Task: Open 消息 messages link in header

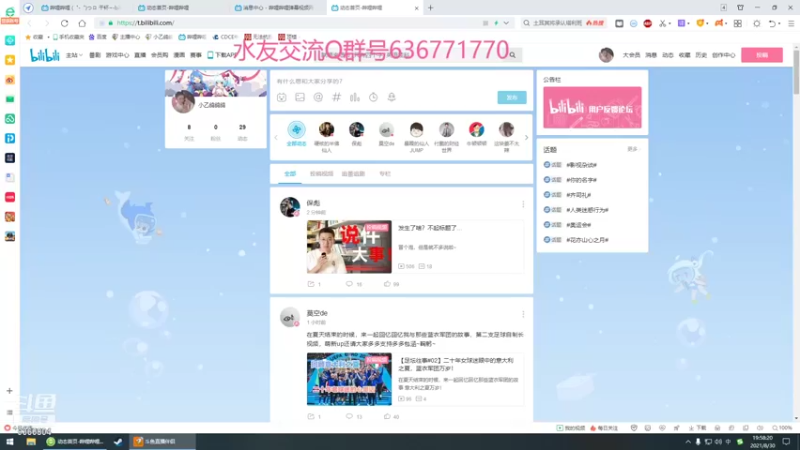Action: (x=651, y=55)
